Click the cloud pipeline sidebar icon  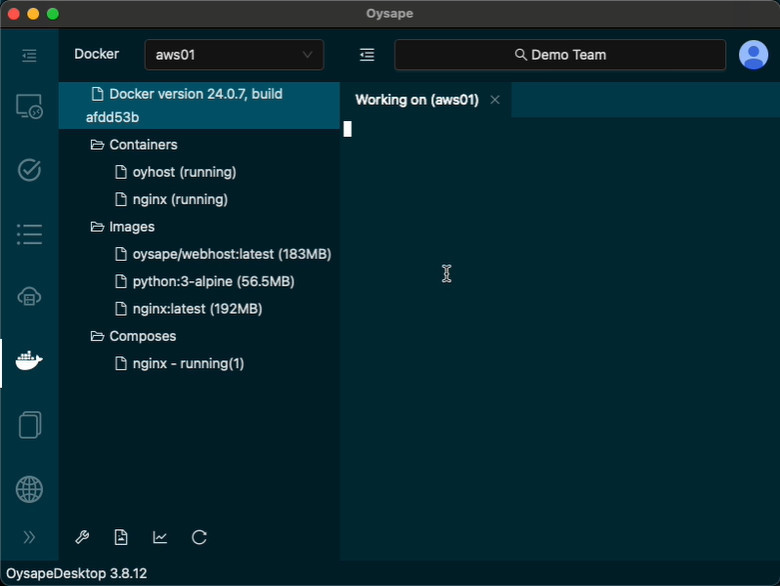tap(29, 297)
